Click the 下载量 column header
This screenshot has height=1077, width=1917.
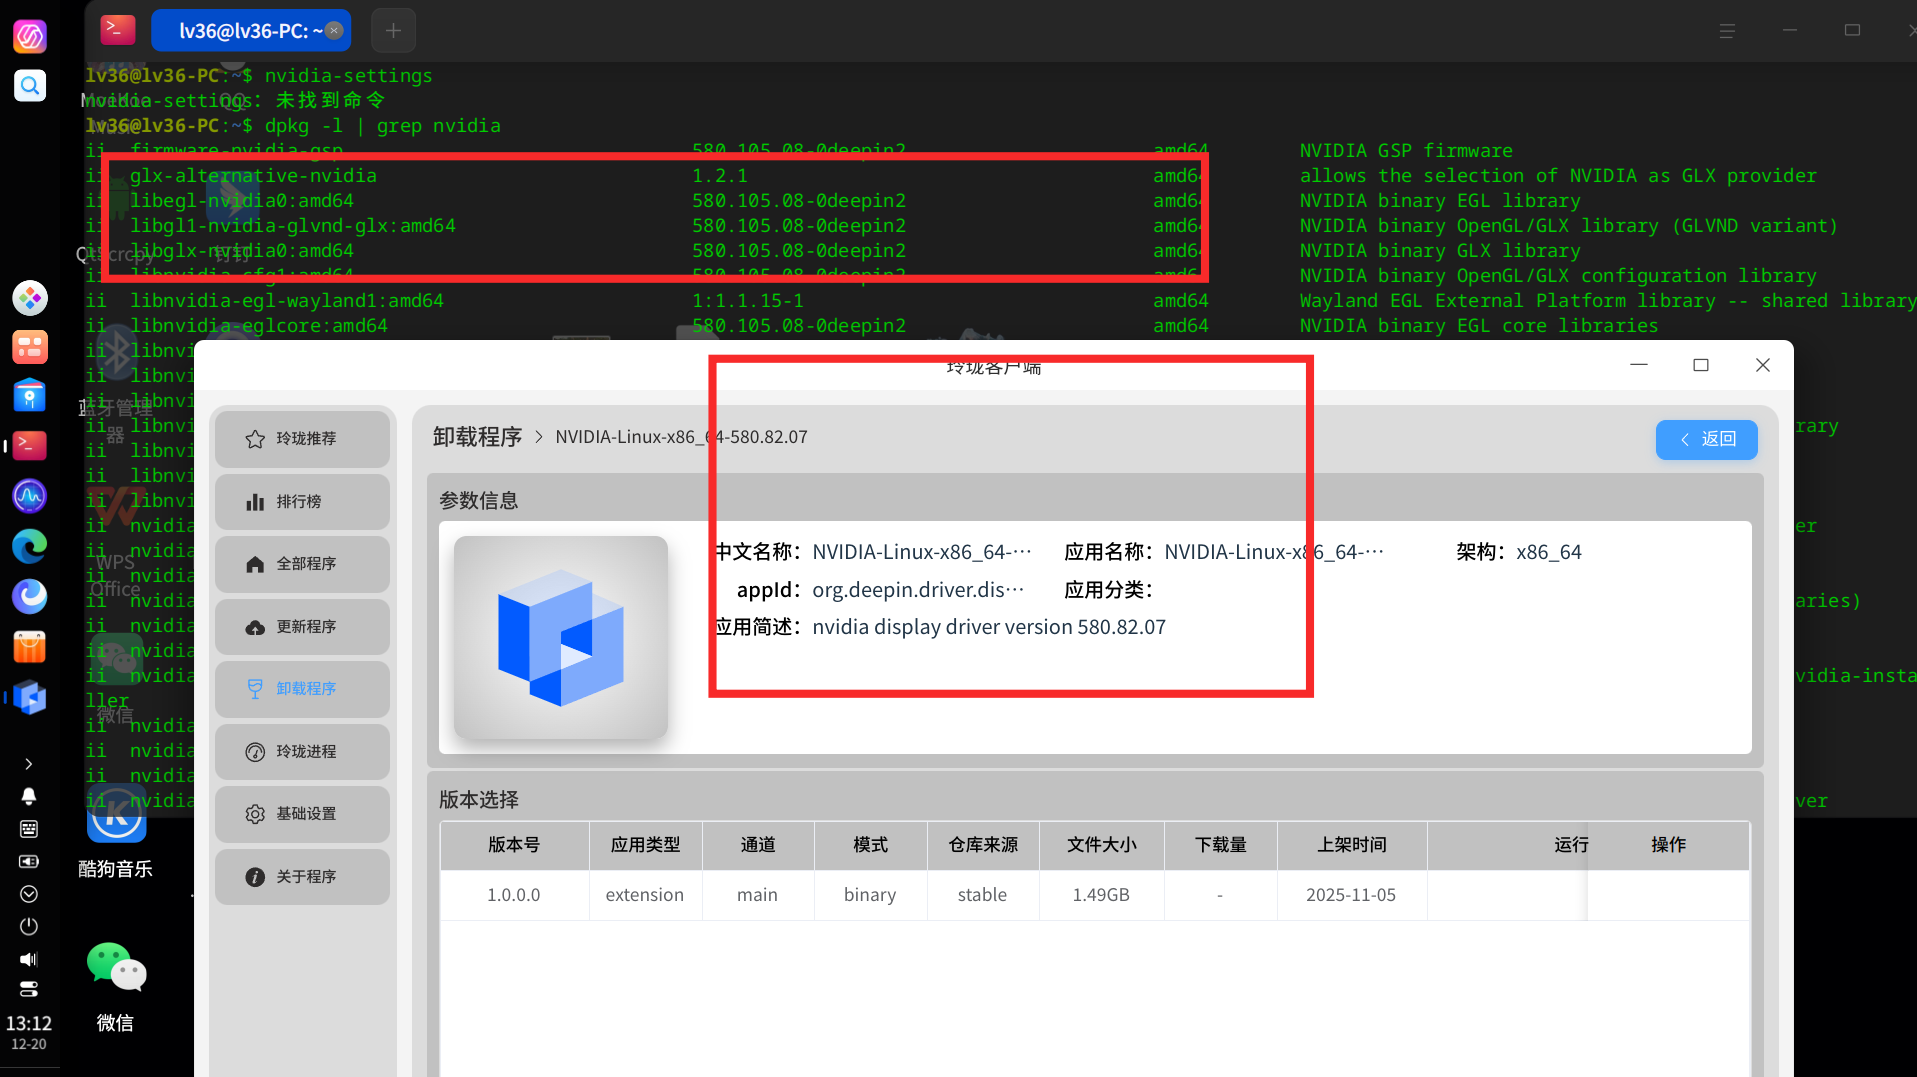1221,845
